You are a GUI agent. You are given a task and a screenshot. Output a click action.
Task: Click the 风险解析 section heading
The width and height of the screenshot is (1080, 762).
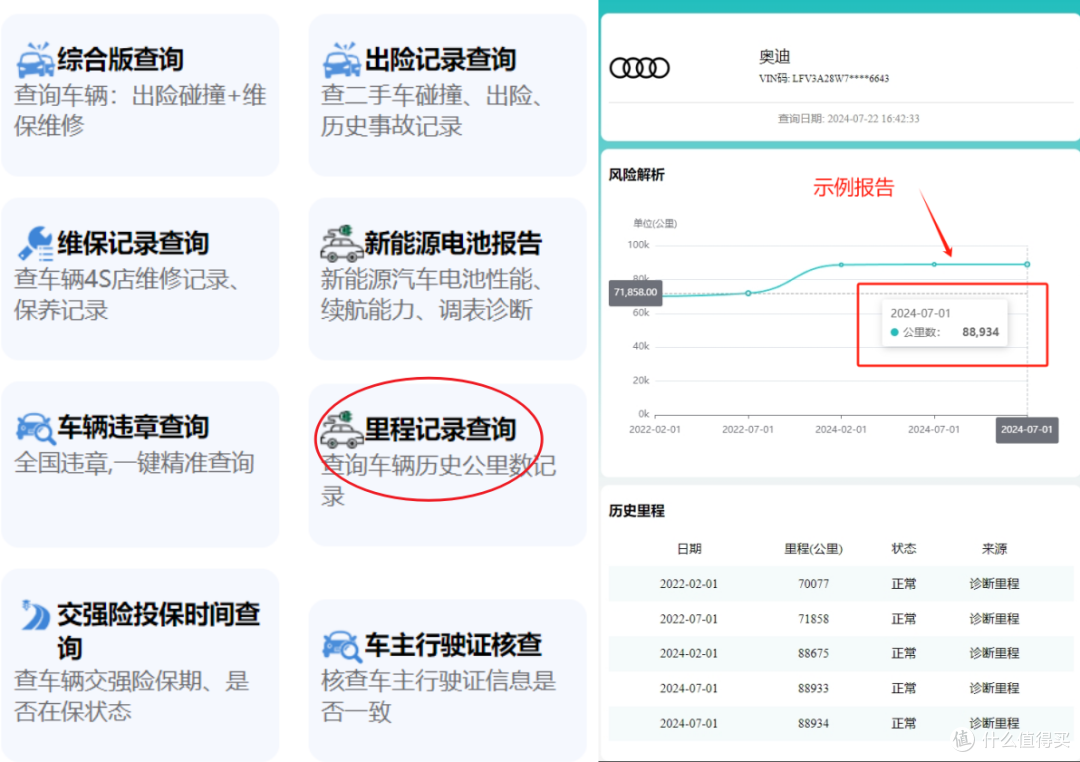click(636, 175)
